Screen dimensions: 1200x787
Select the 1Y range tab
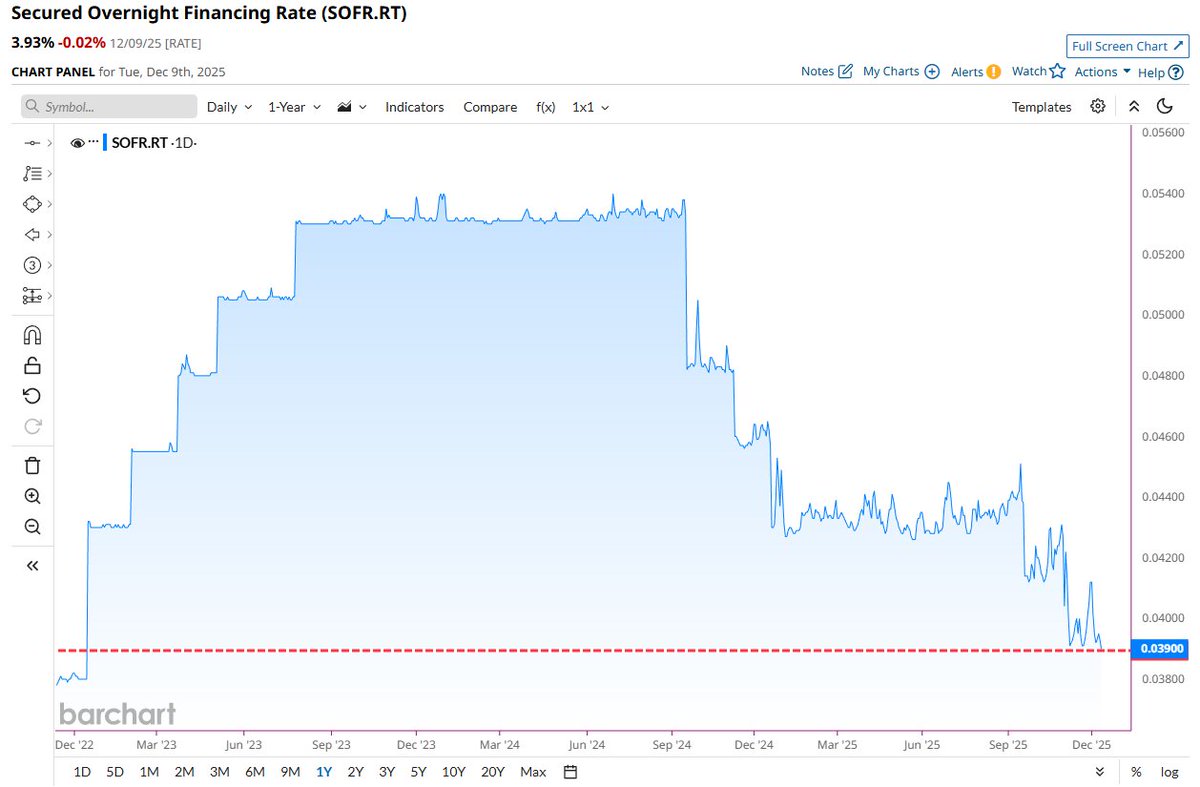click(323, 772)
